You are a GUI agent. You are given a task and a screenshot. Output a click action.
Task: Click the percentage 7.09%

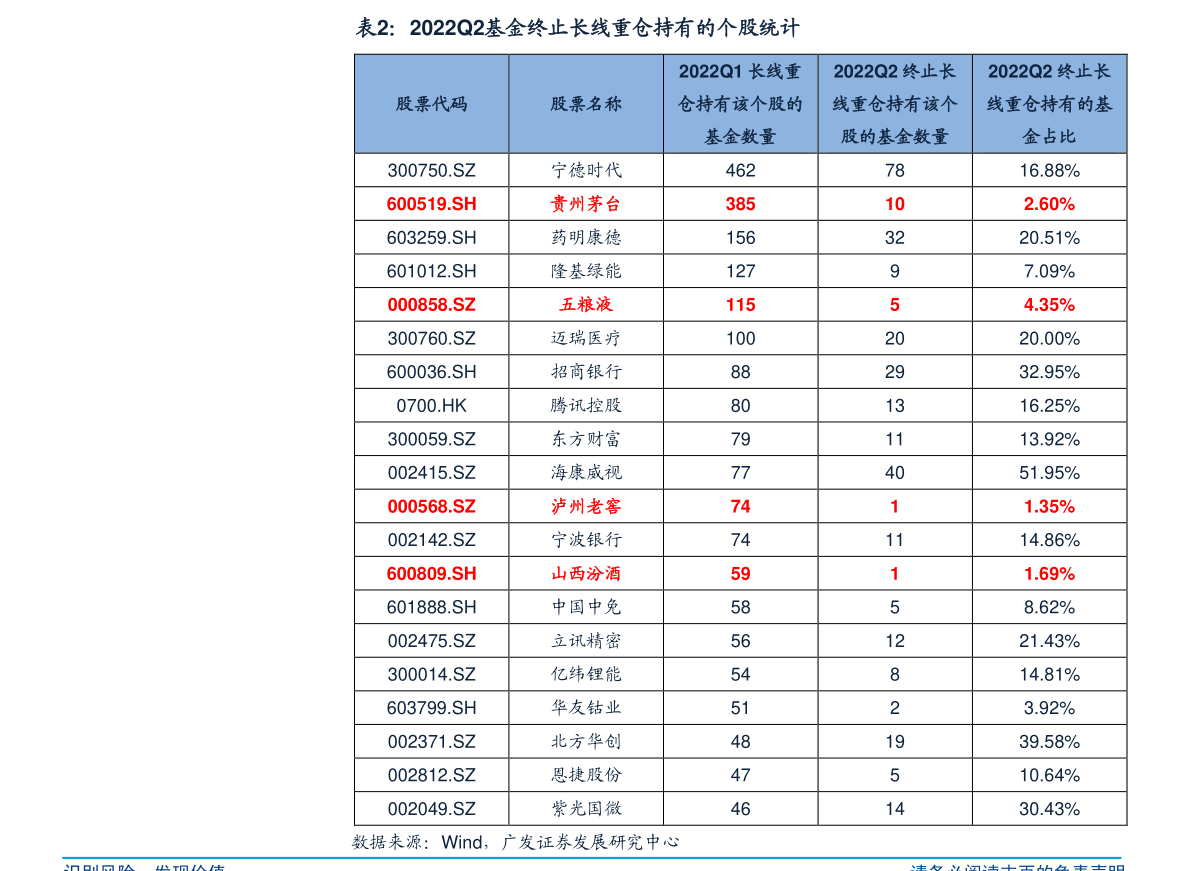pos(1050,271)
